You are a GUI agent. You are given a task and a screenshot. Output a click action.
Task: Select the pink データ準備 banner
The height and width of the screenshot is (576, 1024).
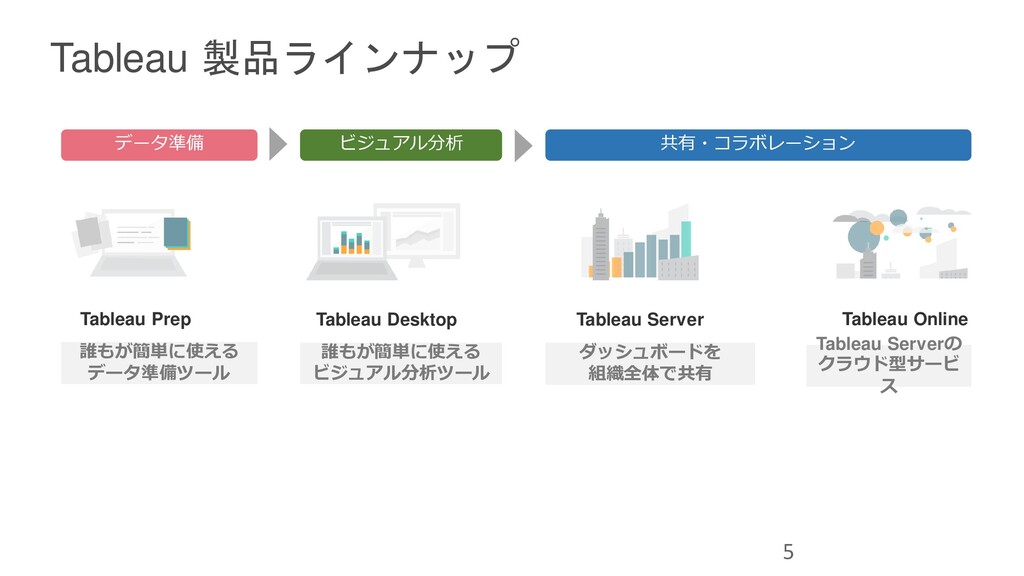(x=159, y=145)
